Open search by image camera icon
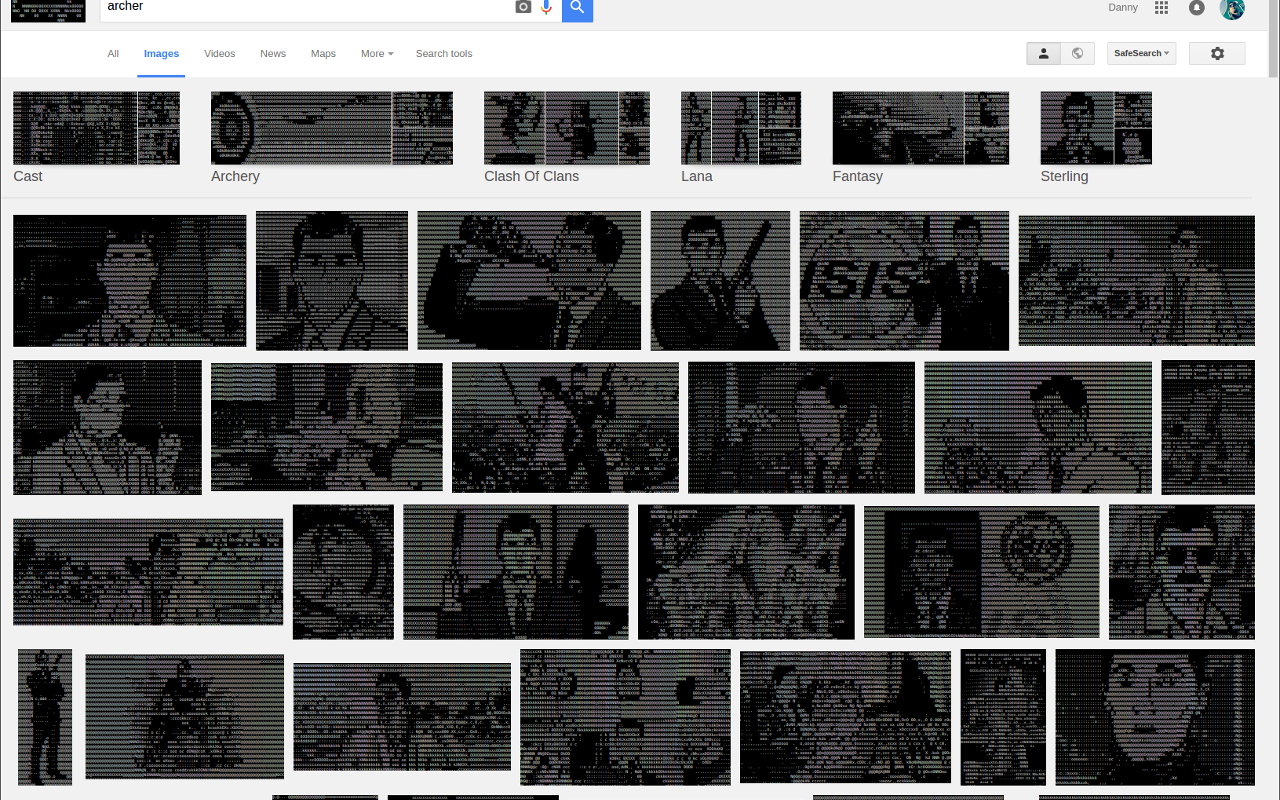 coord(523,7)
